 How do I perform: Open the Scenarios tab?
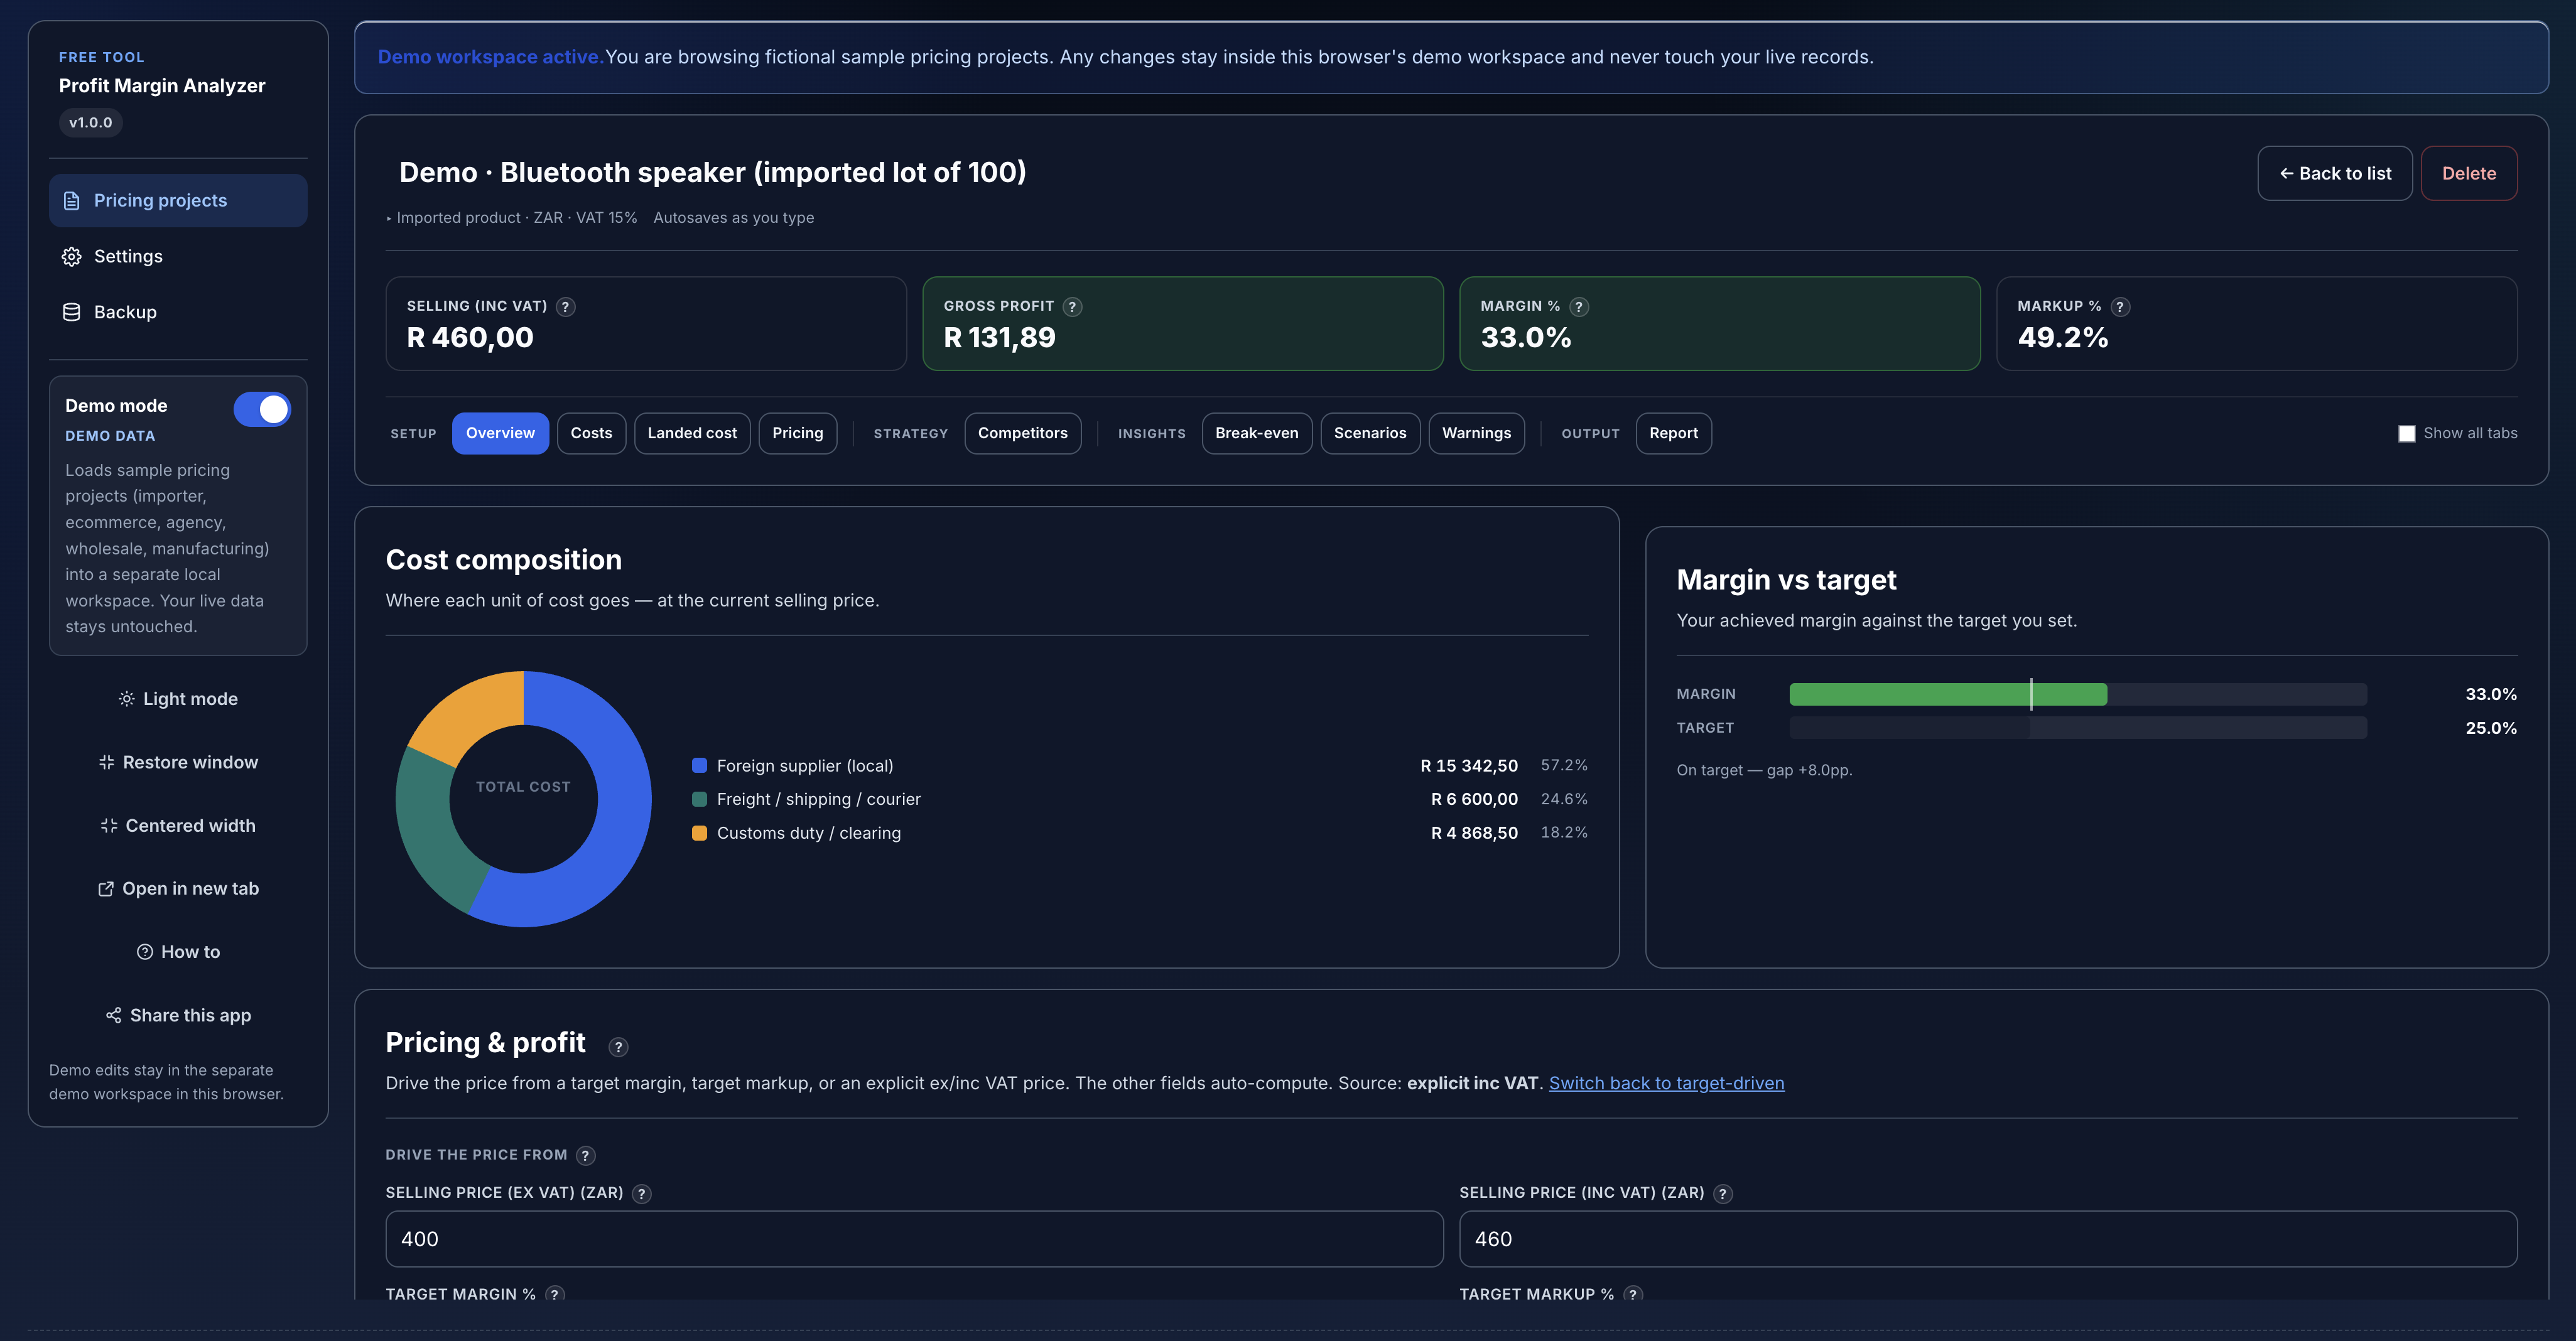[1369, 433]
